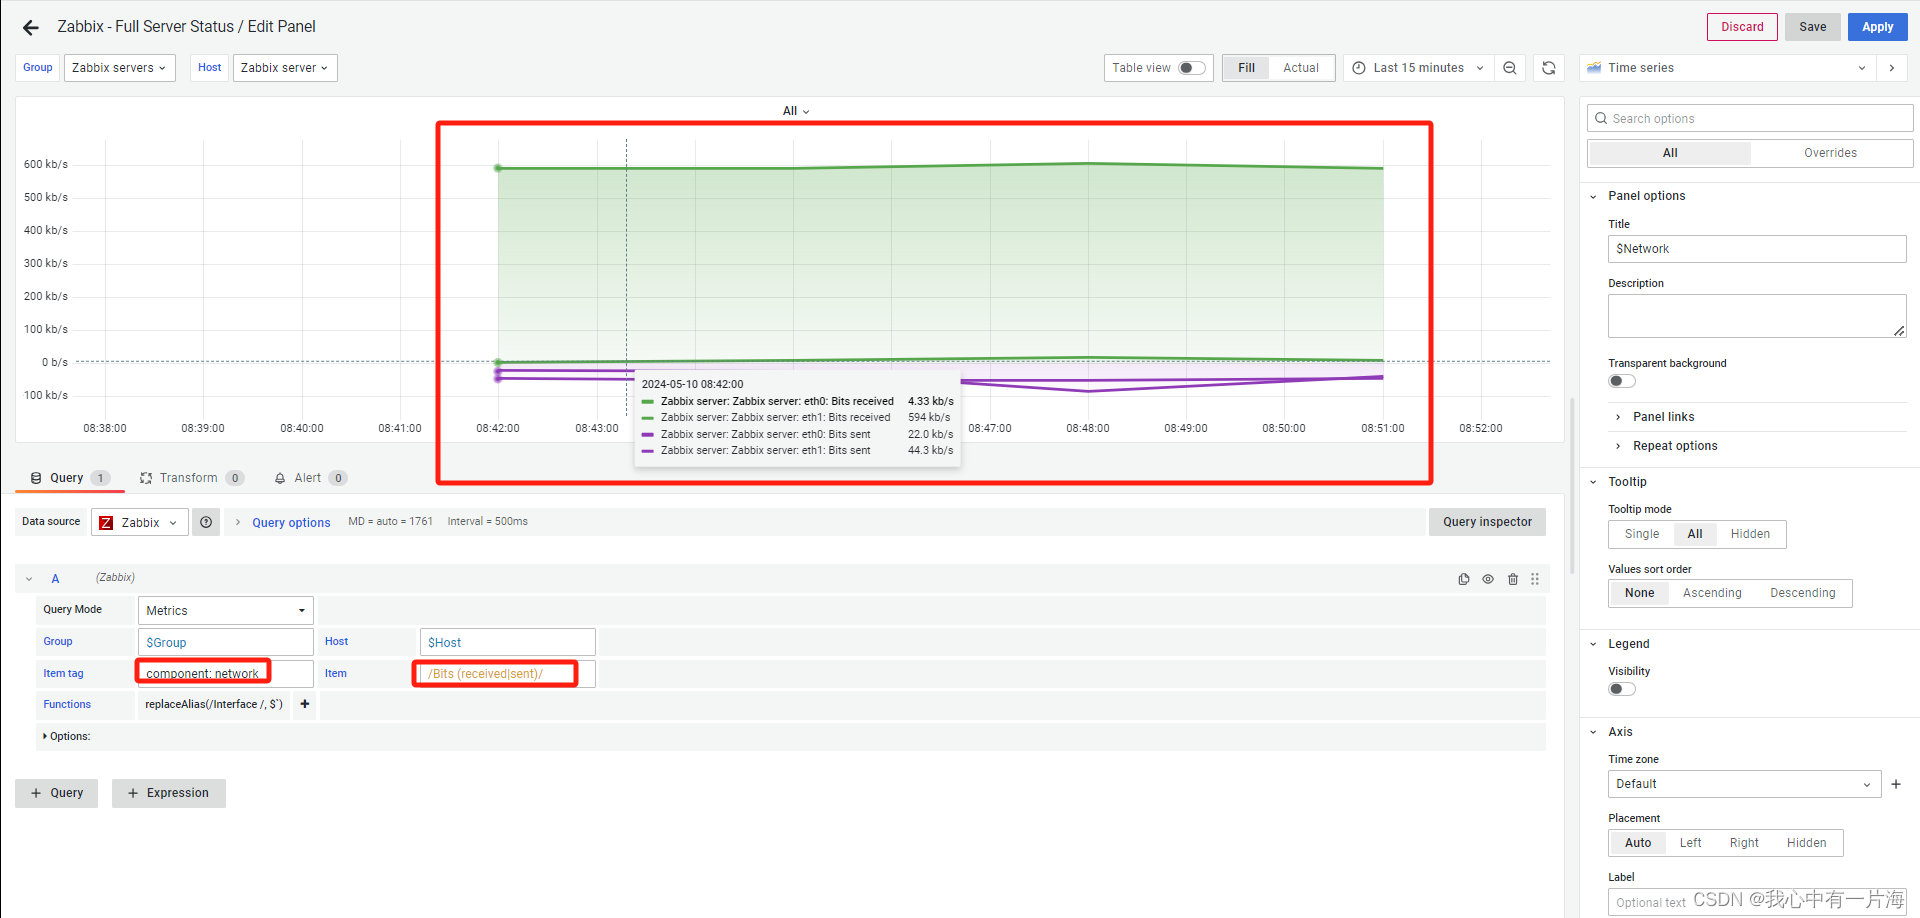The height and width of the screenshot is (918, 1920).
Task: Set axis placement to Auto
Action: [1638, 843]
